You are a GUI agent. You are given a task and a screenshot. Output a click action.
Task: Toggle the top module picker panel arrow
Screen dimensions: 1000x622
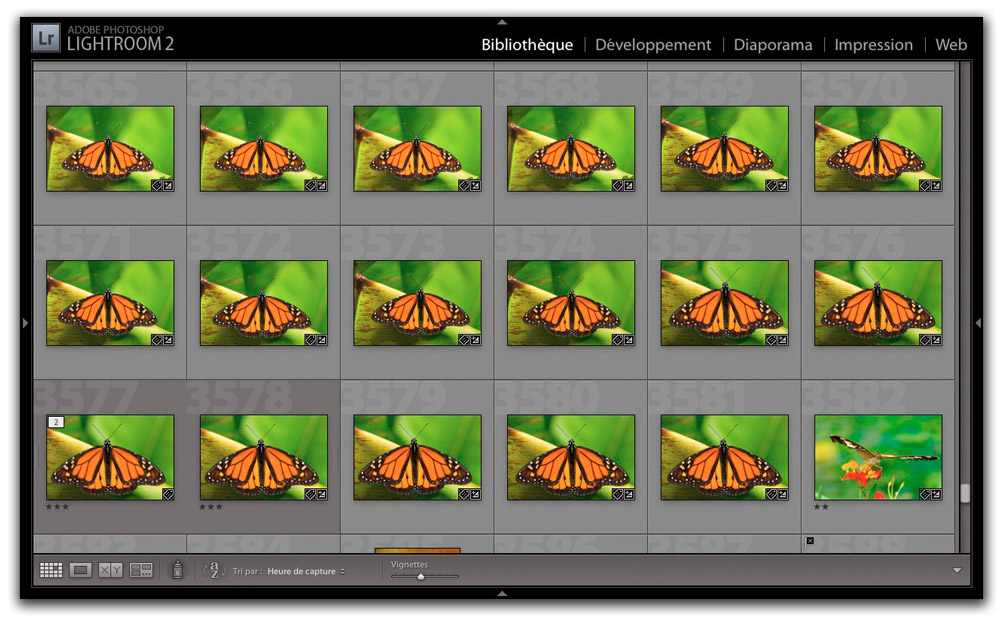[x=502, y=22]
